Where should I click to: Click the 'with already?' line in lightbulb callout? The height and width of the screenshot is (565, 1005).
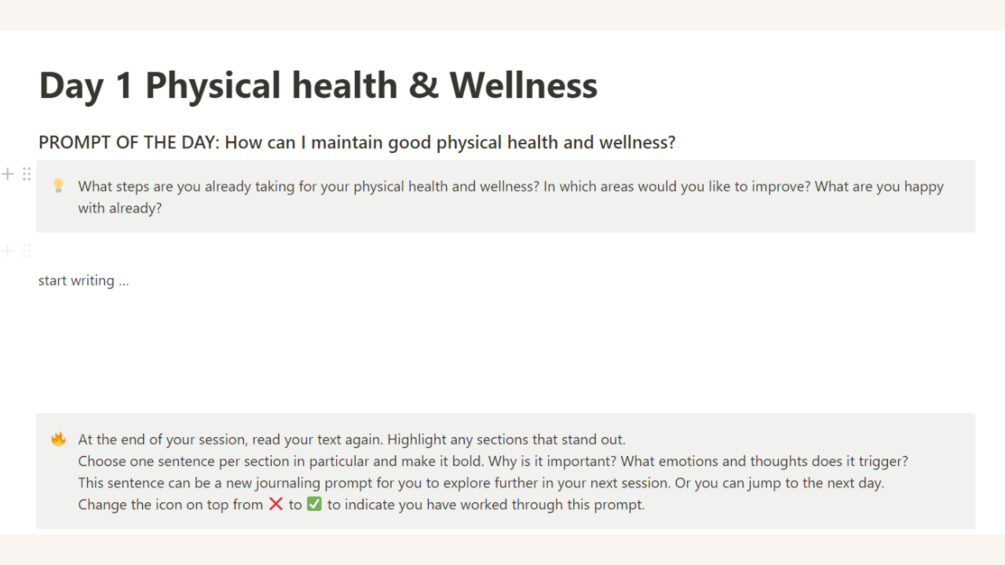click(x=119, y=209)
